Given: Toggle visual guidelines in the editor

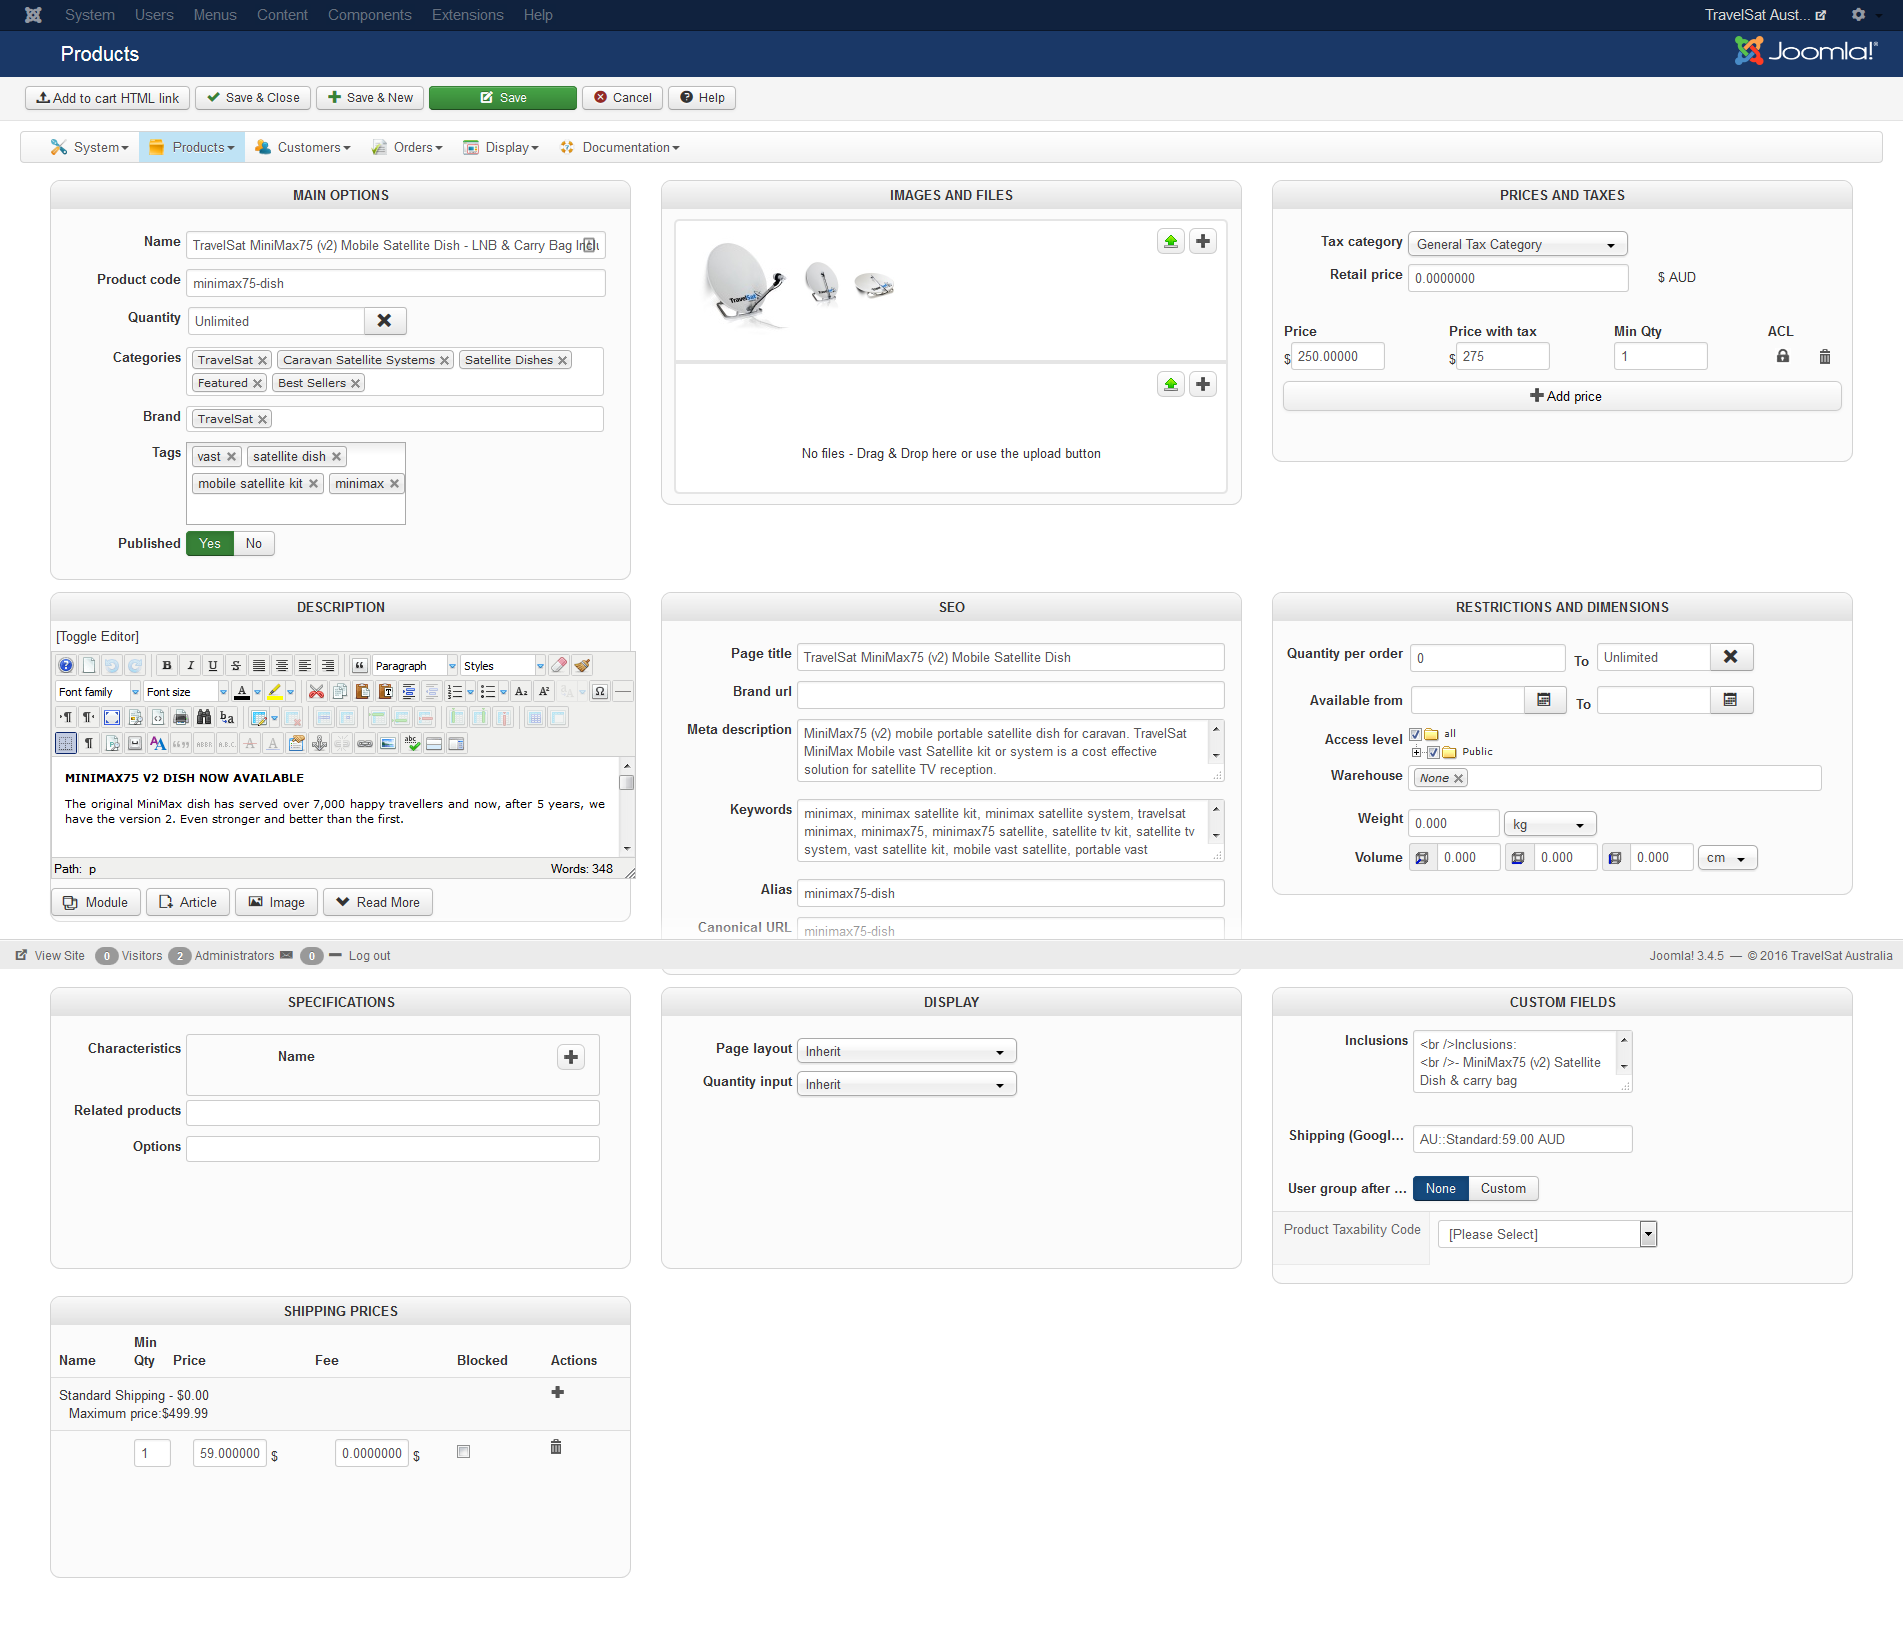Looking at the screenshot, I should pos(66,744).
